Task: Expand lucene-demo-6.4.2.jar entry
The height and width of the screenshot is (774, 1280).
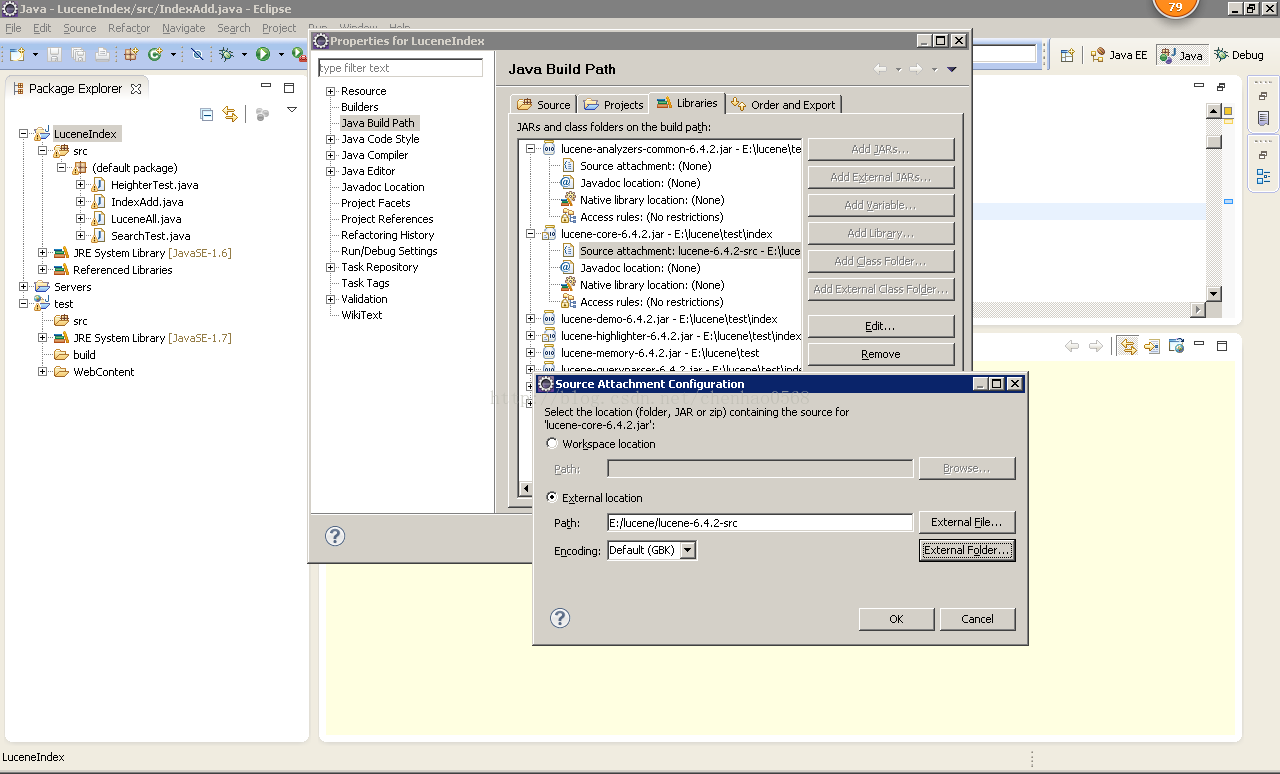Action: [531, 319]
